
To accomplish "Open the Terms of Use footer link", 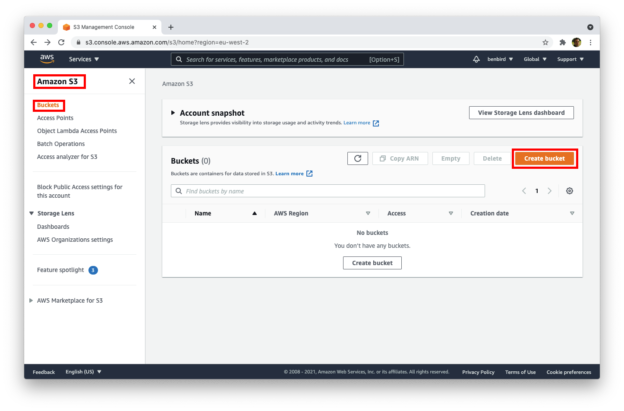I will (520, 372).
